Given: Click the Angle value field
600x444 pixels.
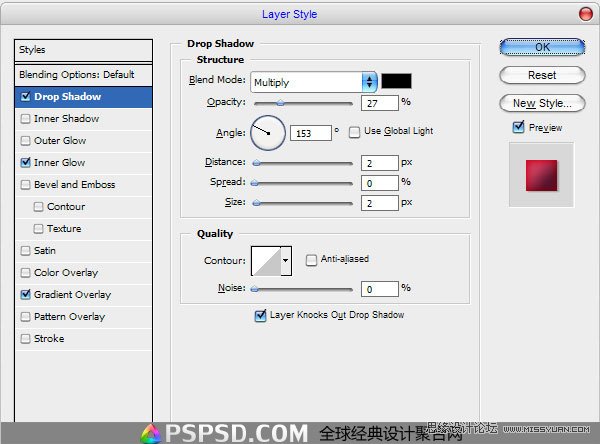Looking at the screenshot, I should 311,133.
